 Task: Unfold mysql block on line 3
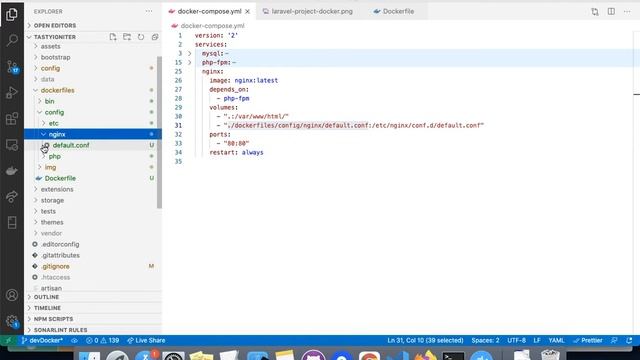[x=189, y=53]
